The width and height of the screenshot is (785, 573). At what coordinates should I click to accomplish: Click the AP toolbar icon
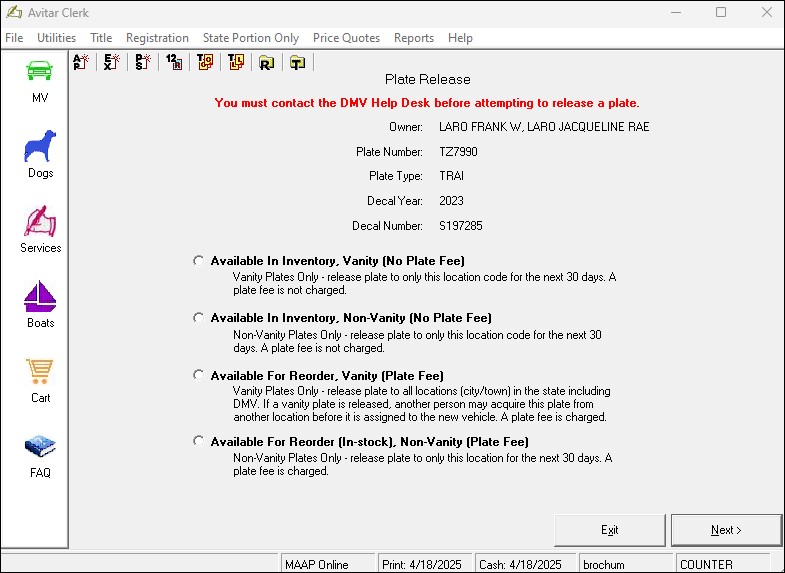click(x=82, y=62)
